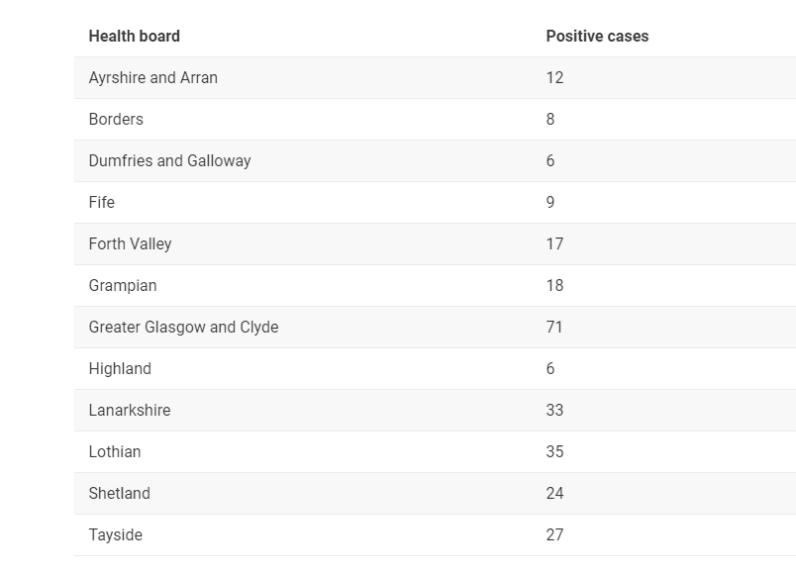
Task: Select the Lothian health board cell
Action: coord(115,452)
